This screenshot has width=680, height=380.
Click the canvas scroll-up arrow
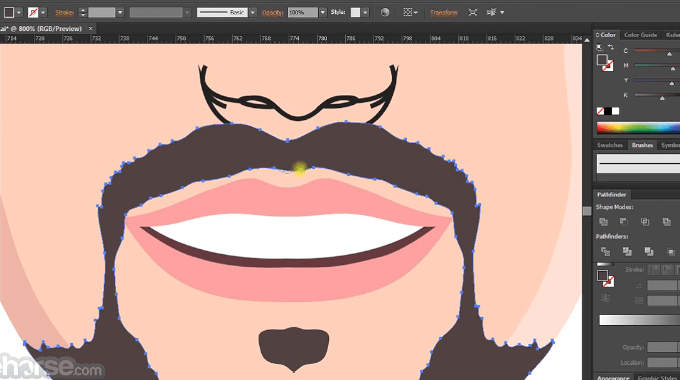[x=587, y=40]
